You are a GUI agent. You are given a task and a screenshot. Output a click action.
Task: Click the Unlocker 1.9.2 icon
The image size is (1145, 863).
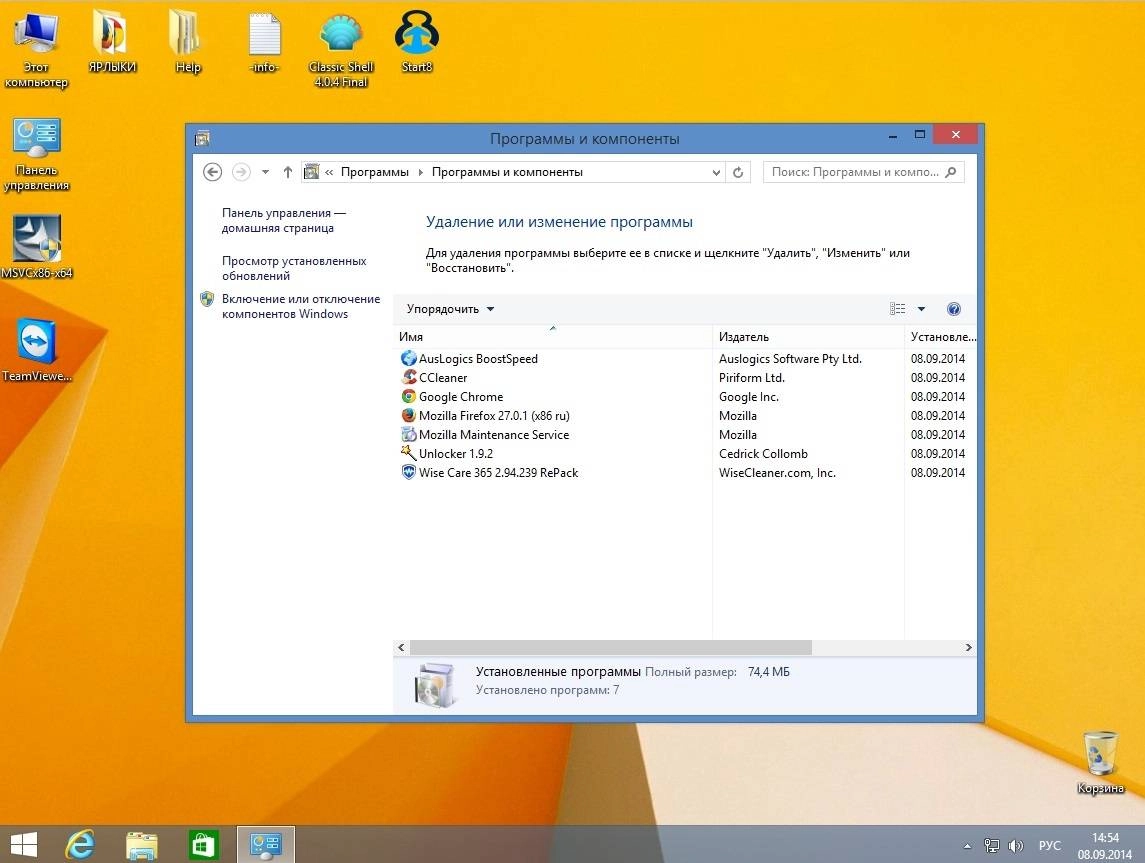click(x=408, y=453)
